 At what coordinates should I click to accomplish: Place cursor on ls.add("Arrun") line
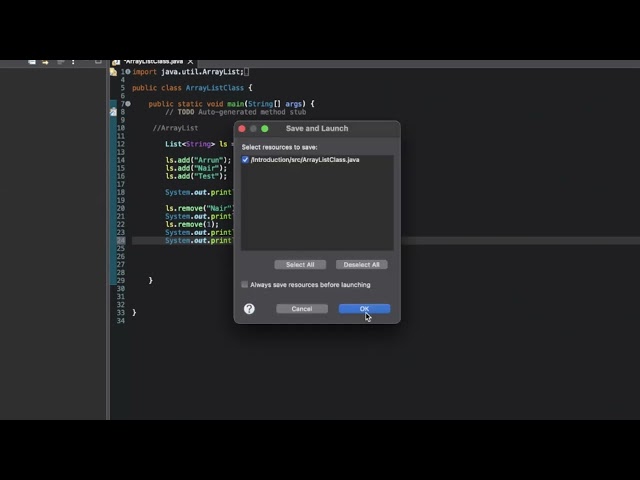[198, 160]
